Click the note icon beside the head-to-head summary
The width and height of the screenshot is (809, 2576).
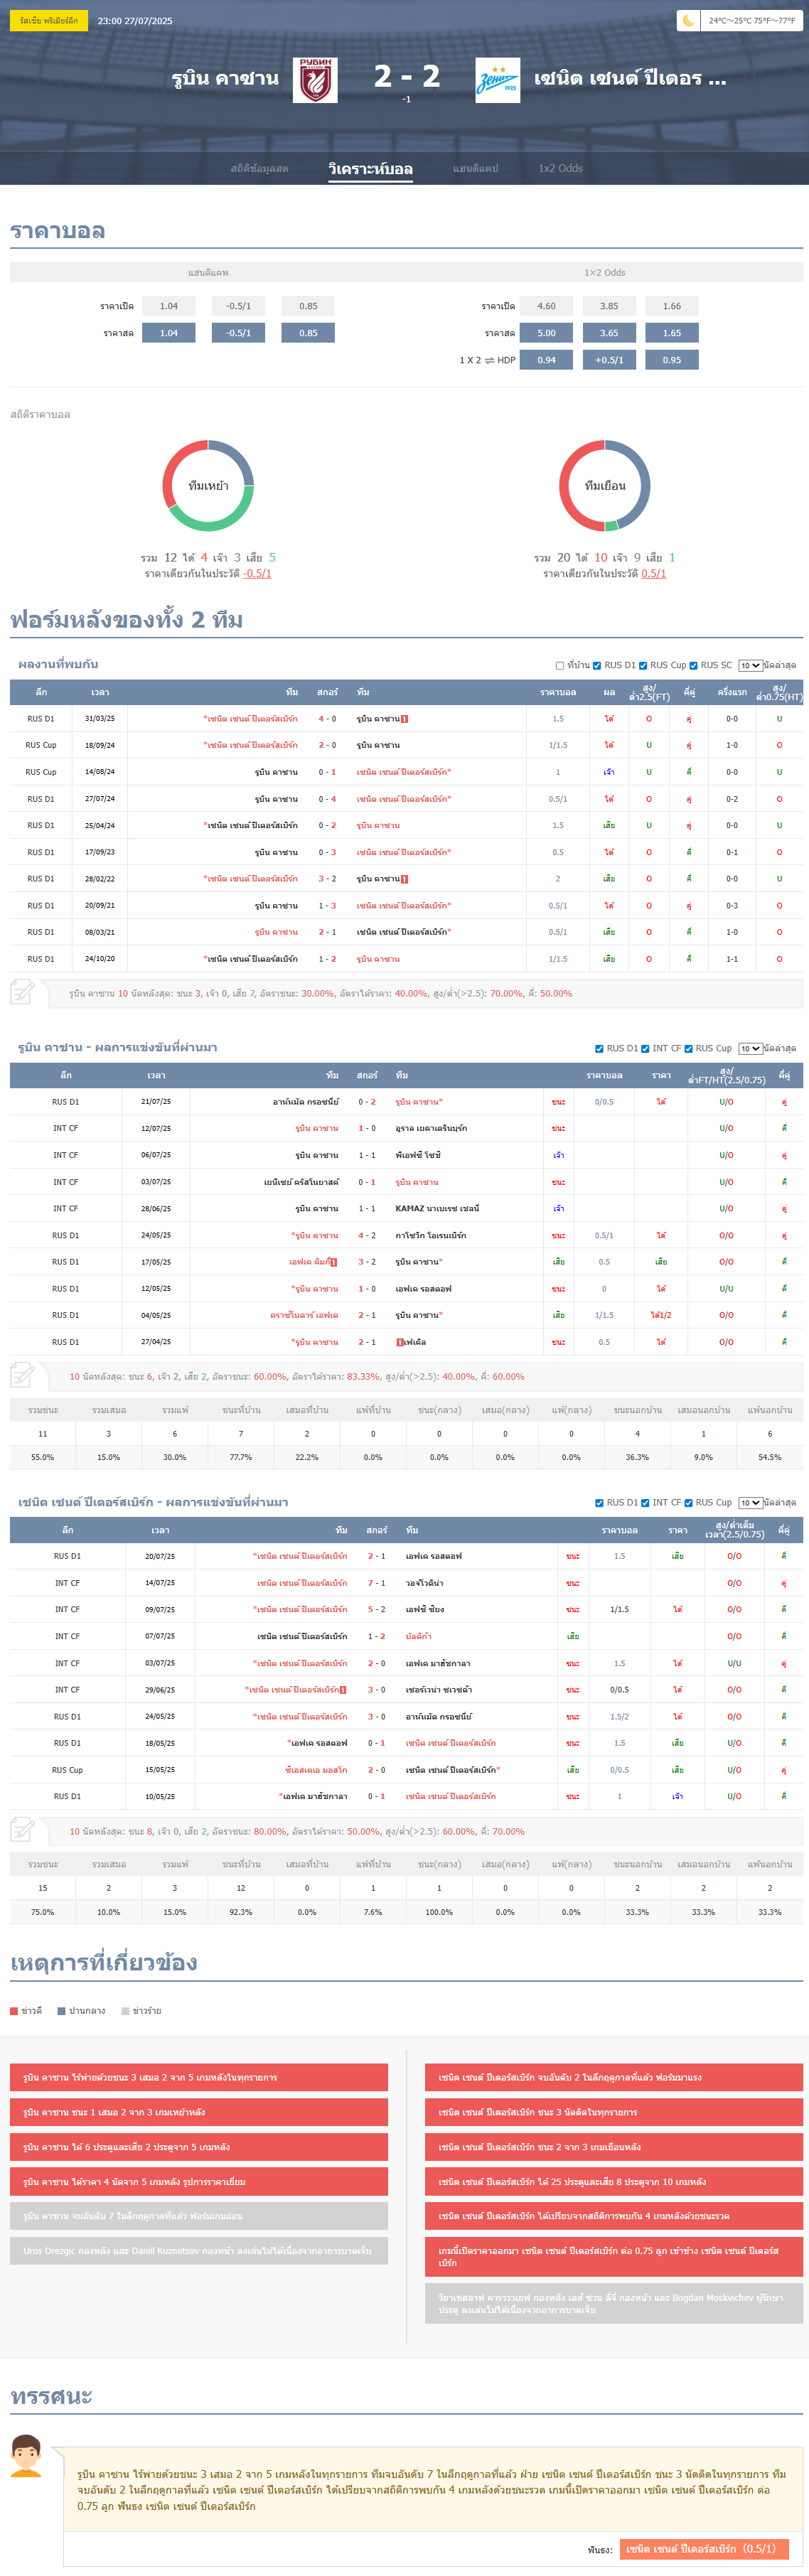pos(22,992)
